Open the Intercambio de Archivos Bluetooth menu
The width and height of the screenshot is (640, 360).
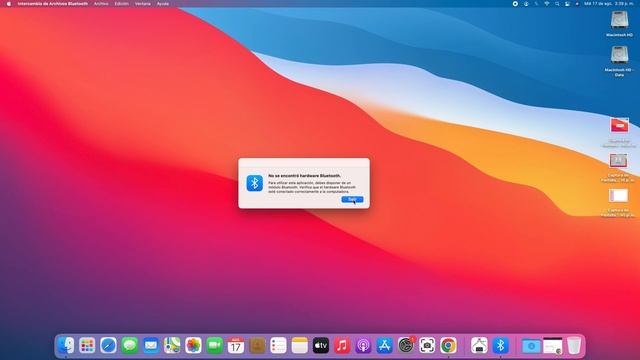53,4
